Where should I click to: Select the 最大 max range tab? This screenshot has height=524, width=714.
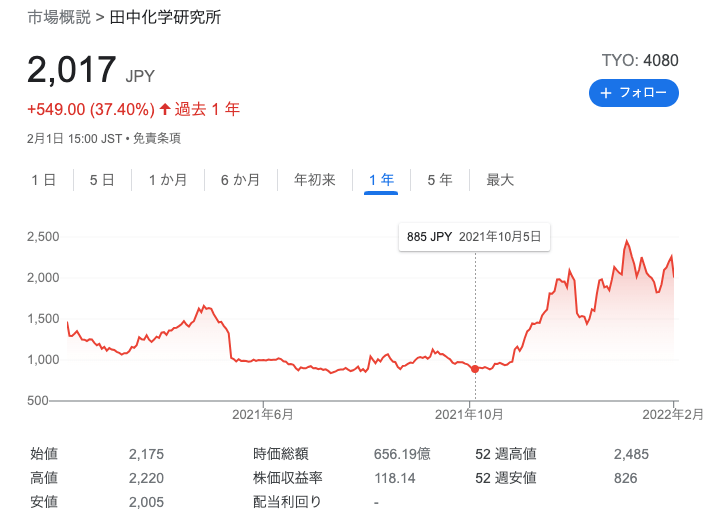(500, 180)
